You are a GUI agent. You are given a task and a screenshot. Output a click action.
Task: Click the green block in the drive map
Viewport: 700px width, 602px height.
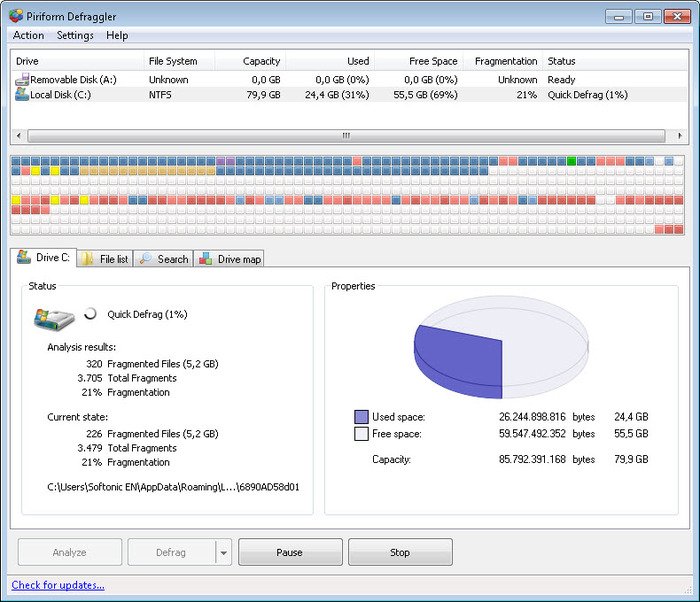pyautogui.click(x=571, y=161)
